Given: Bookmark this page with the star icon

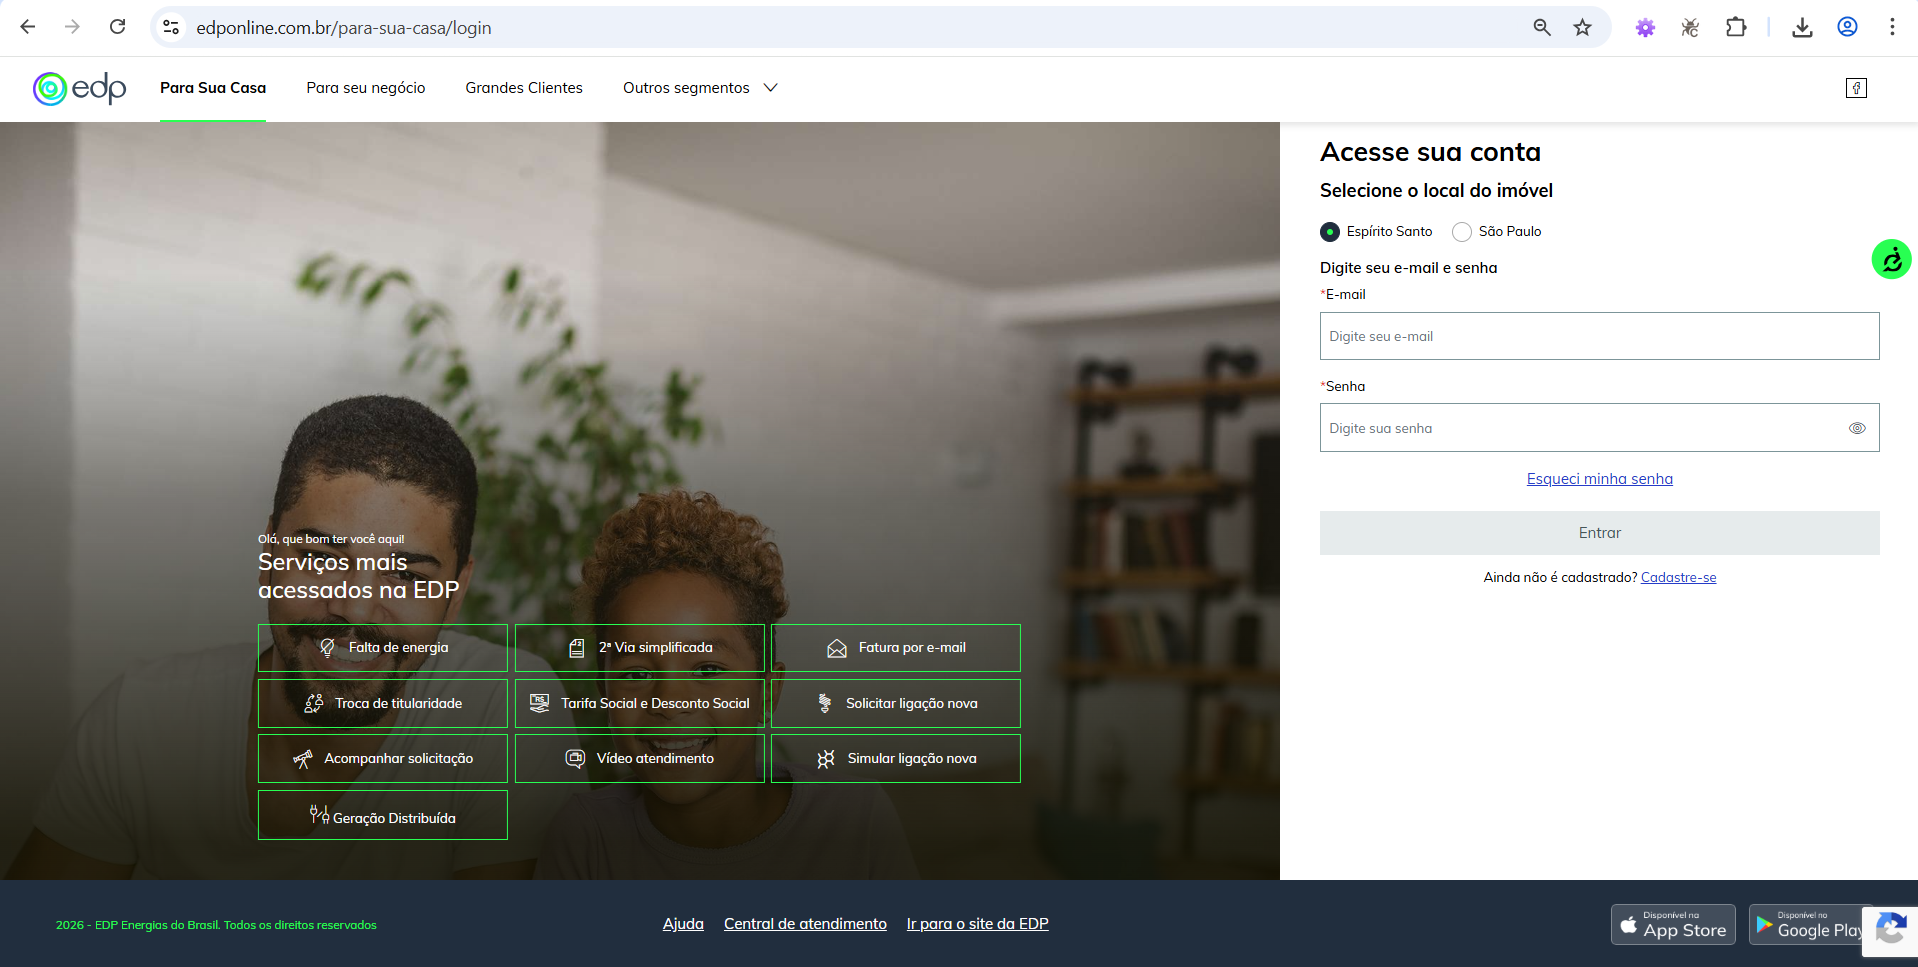Looking at the screenshot, I should pos(1582,28).
